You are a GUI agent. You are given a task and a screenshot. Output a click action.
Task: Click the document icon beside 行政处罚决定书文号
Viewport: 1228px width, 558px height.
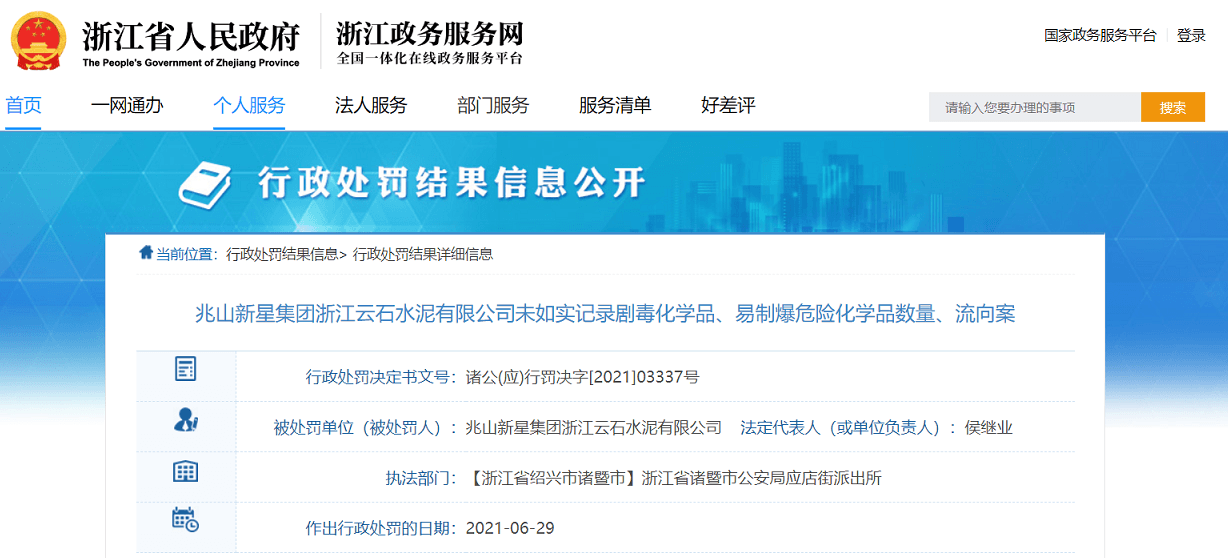tap(186, 368)
